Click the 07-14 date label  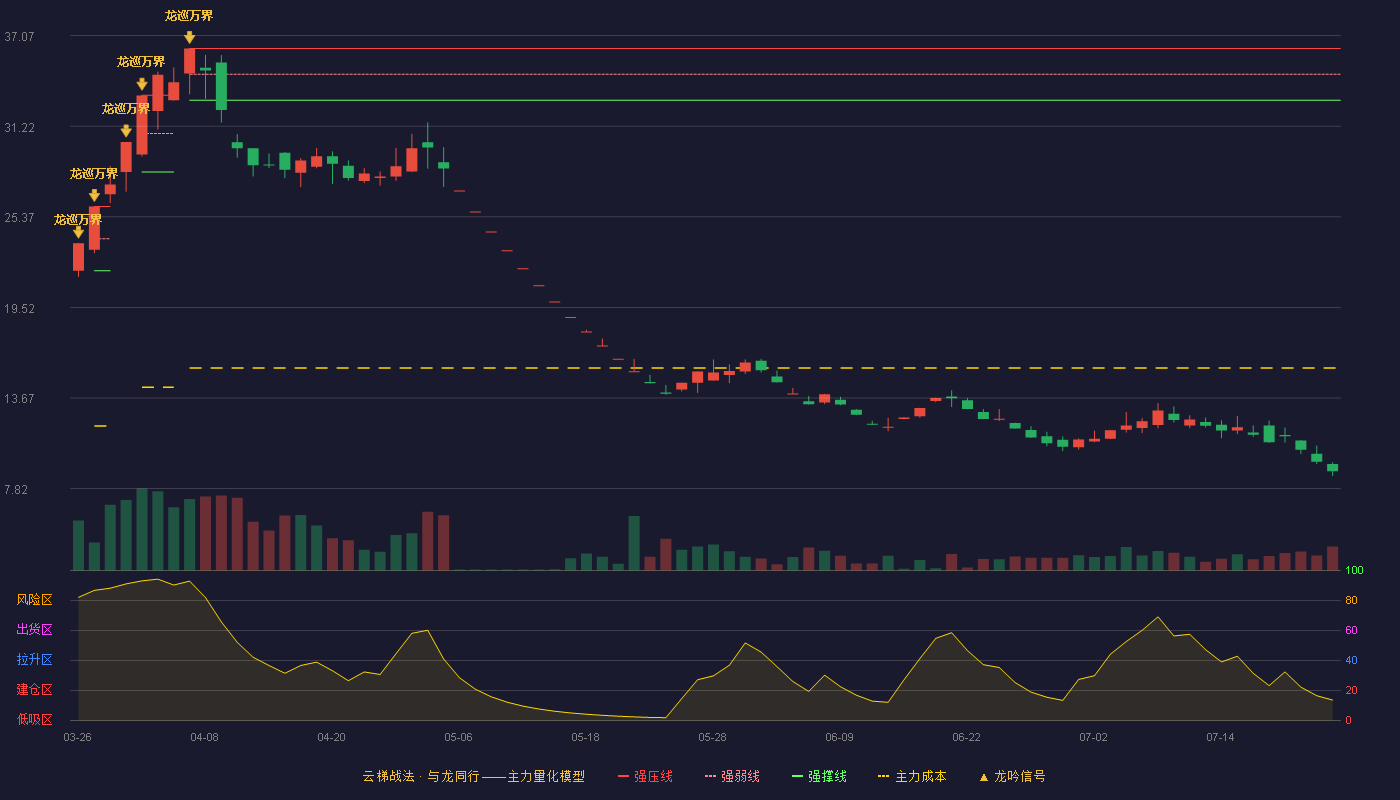(x=1221, y=737)
